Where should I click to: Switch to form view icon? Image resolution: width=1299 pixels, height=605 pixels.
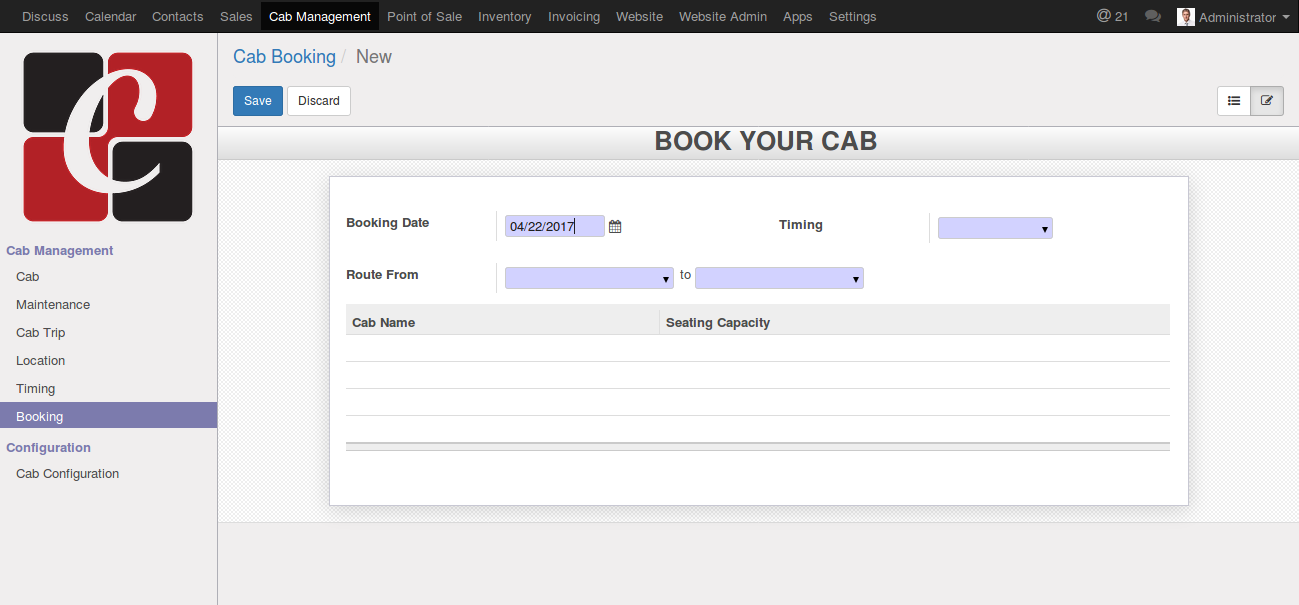(1267, 101)
